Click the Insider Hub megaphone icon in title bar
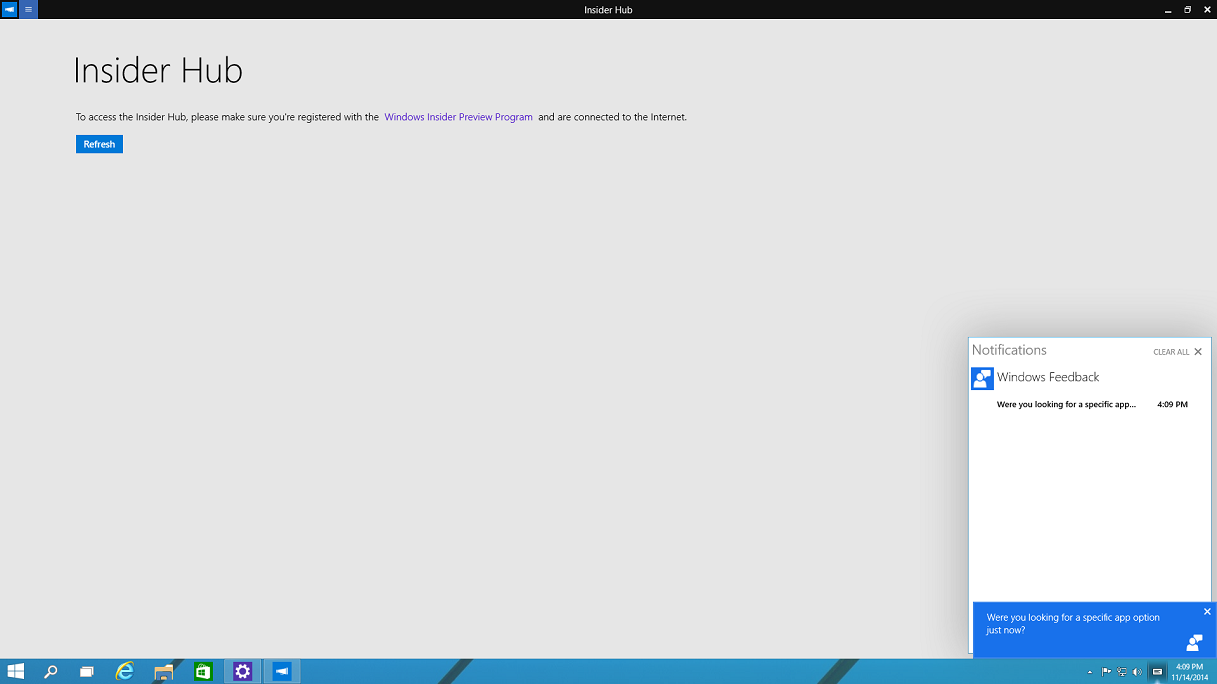Image resolution: width=1217 pixels, height=684 pixels. 9,10
